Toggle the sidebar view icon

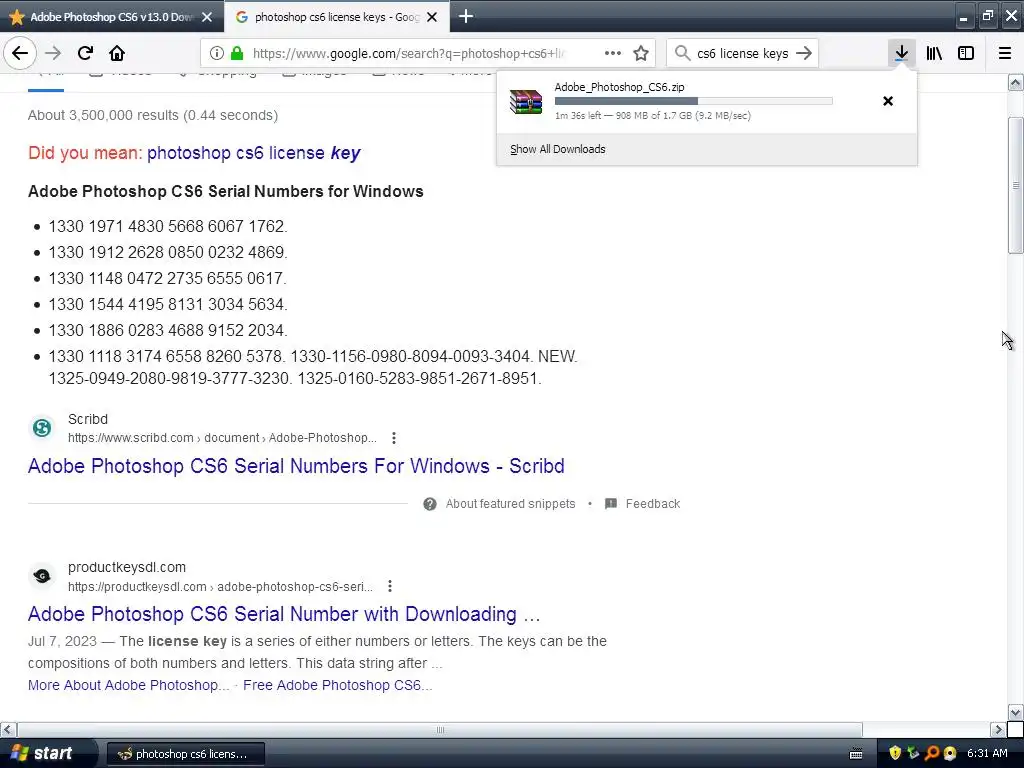[966, 53]
